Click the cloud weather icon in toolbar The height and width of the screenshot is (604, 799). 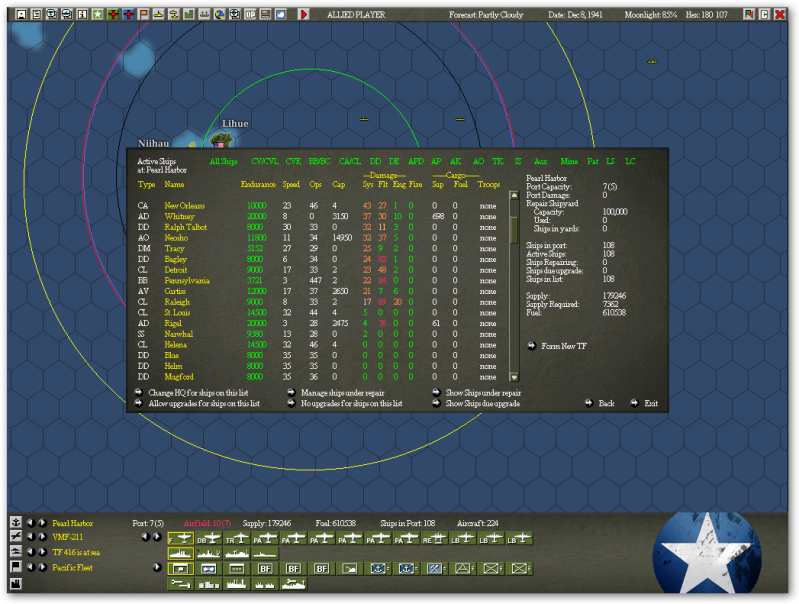[x=280, y=14]
